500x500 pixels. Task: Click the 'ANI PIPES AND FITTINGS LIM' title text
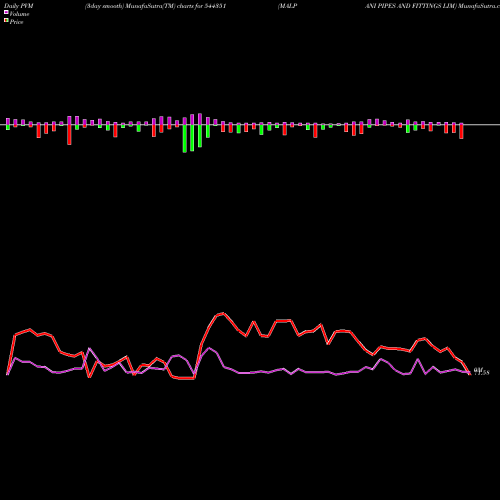(410, 6)
